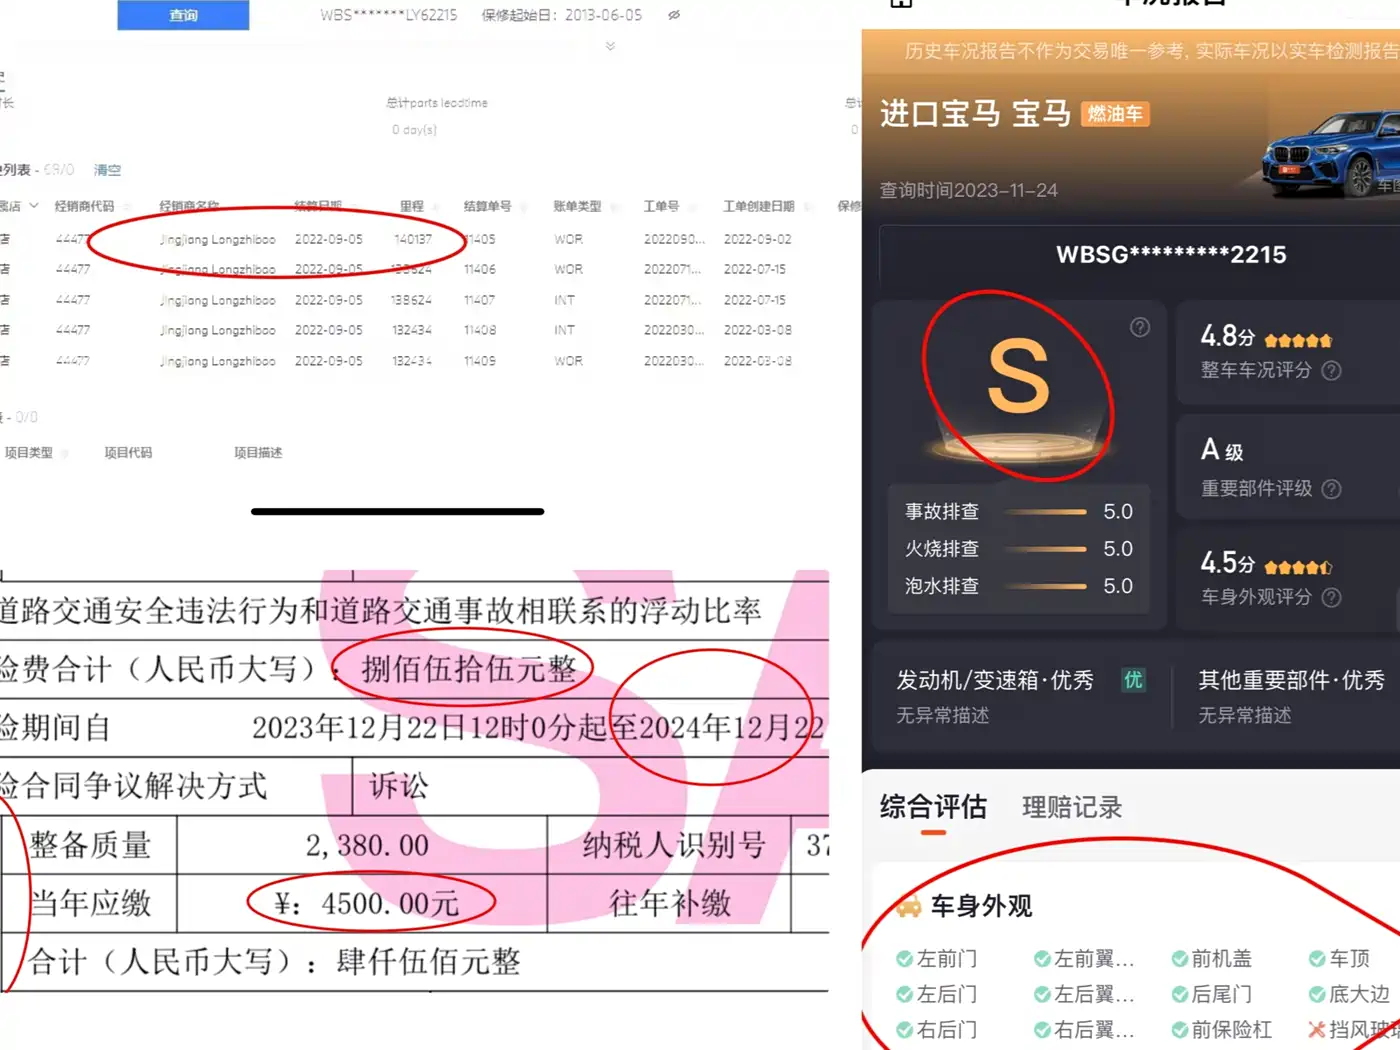Screen dimensions: 1400x1050
Task: Click the blue 查询 search button
Action: (183, 15)
